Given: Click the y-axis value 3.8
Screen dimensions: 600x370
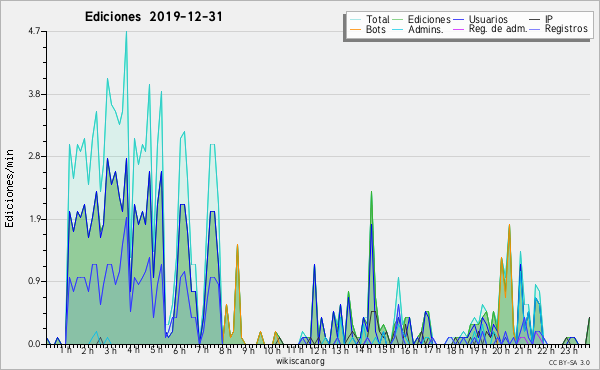Looking at the screenshot, I should pyautogui.click(x=34, y=94).
